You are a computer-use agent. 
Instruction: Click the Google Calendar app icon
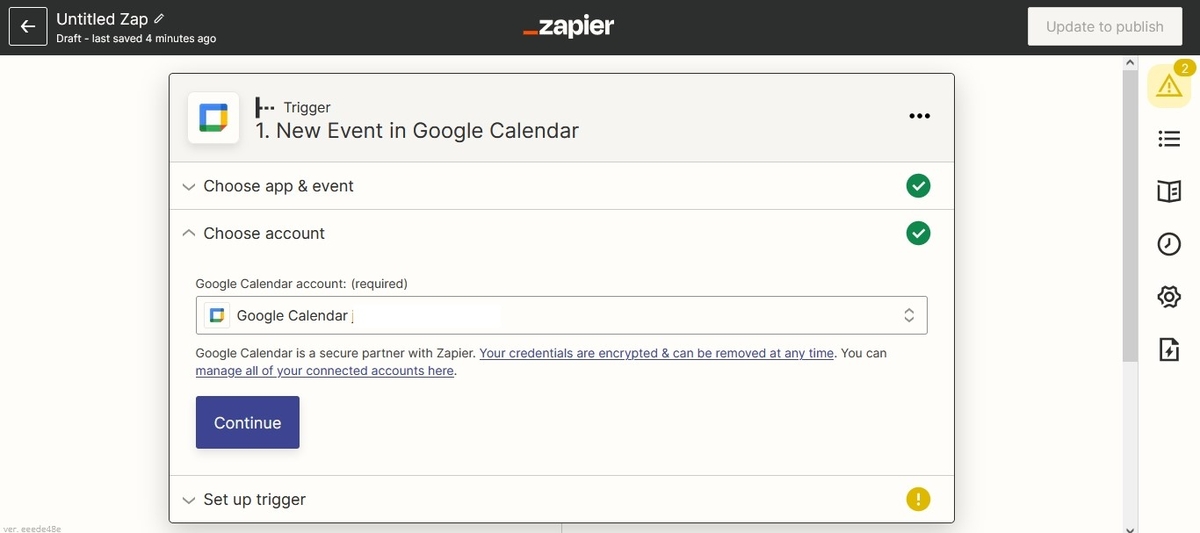coord(213,118)
